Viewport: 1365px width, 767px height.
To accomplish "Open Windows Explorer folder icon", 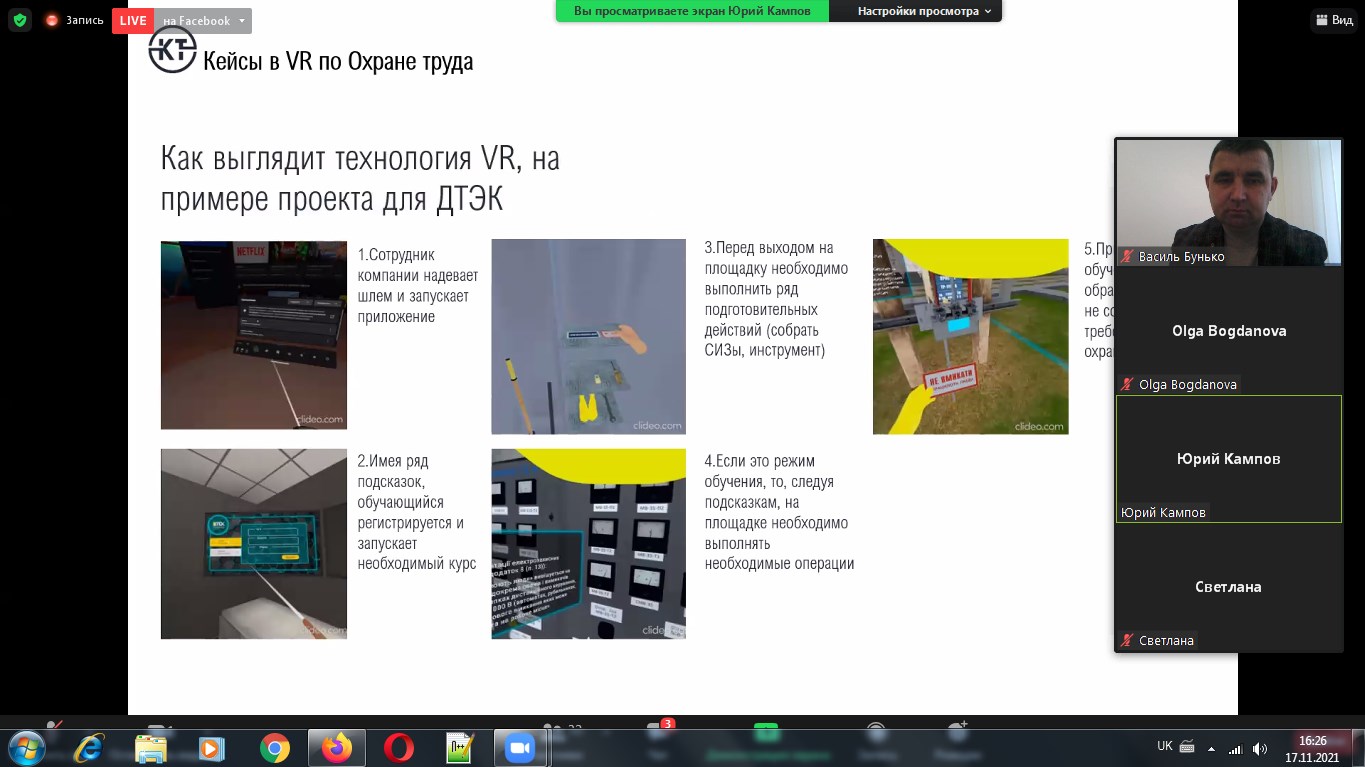I will click(x=150, y=747).
